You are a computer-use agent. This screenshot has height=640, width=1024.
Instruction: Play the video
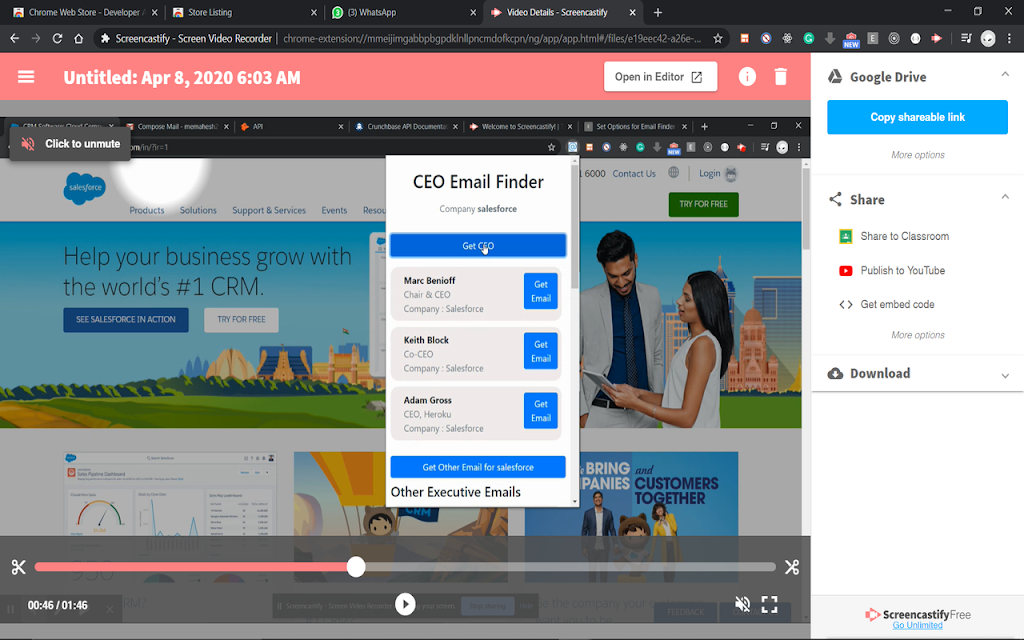pyautogui.click(x=405, y=604)
